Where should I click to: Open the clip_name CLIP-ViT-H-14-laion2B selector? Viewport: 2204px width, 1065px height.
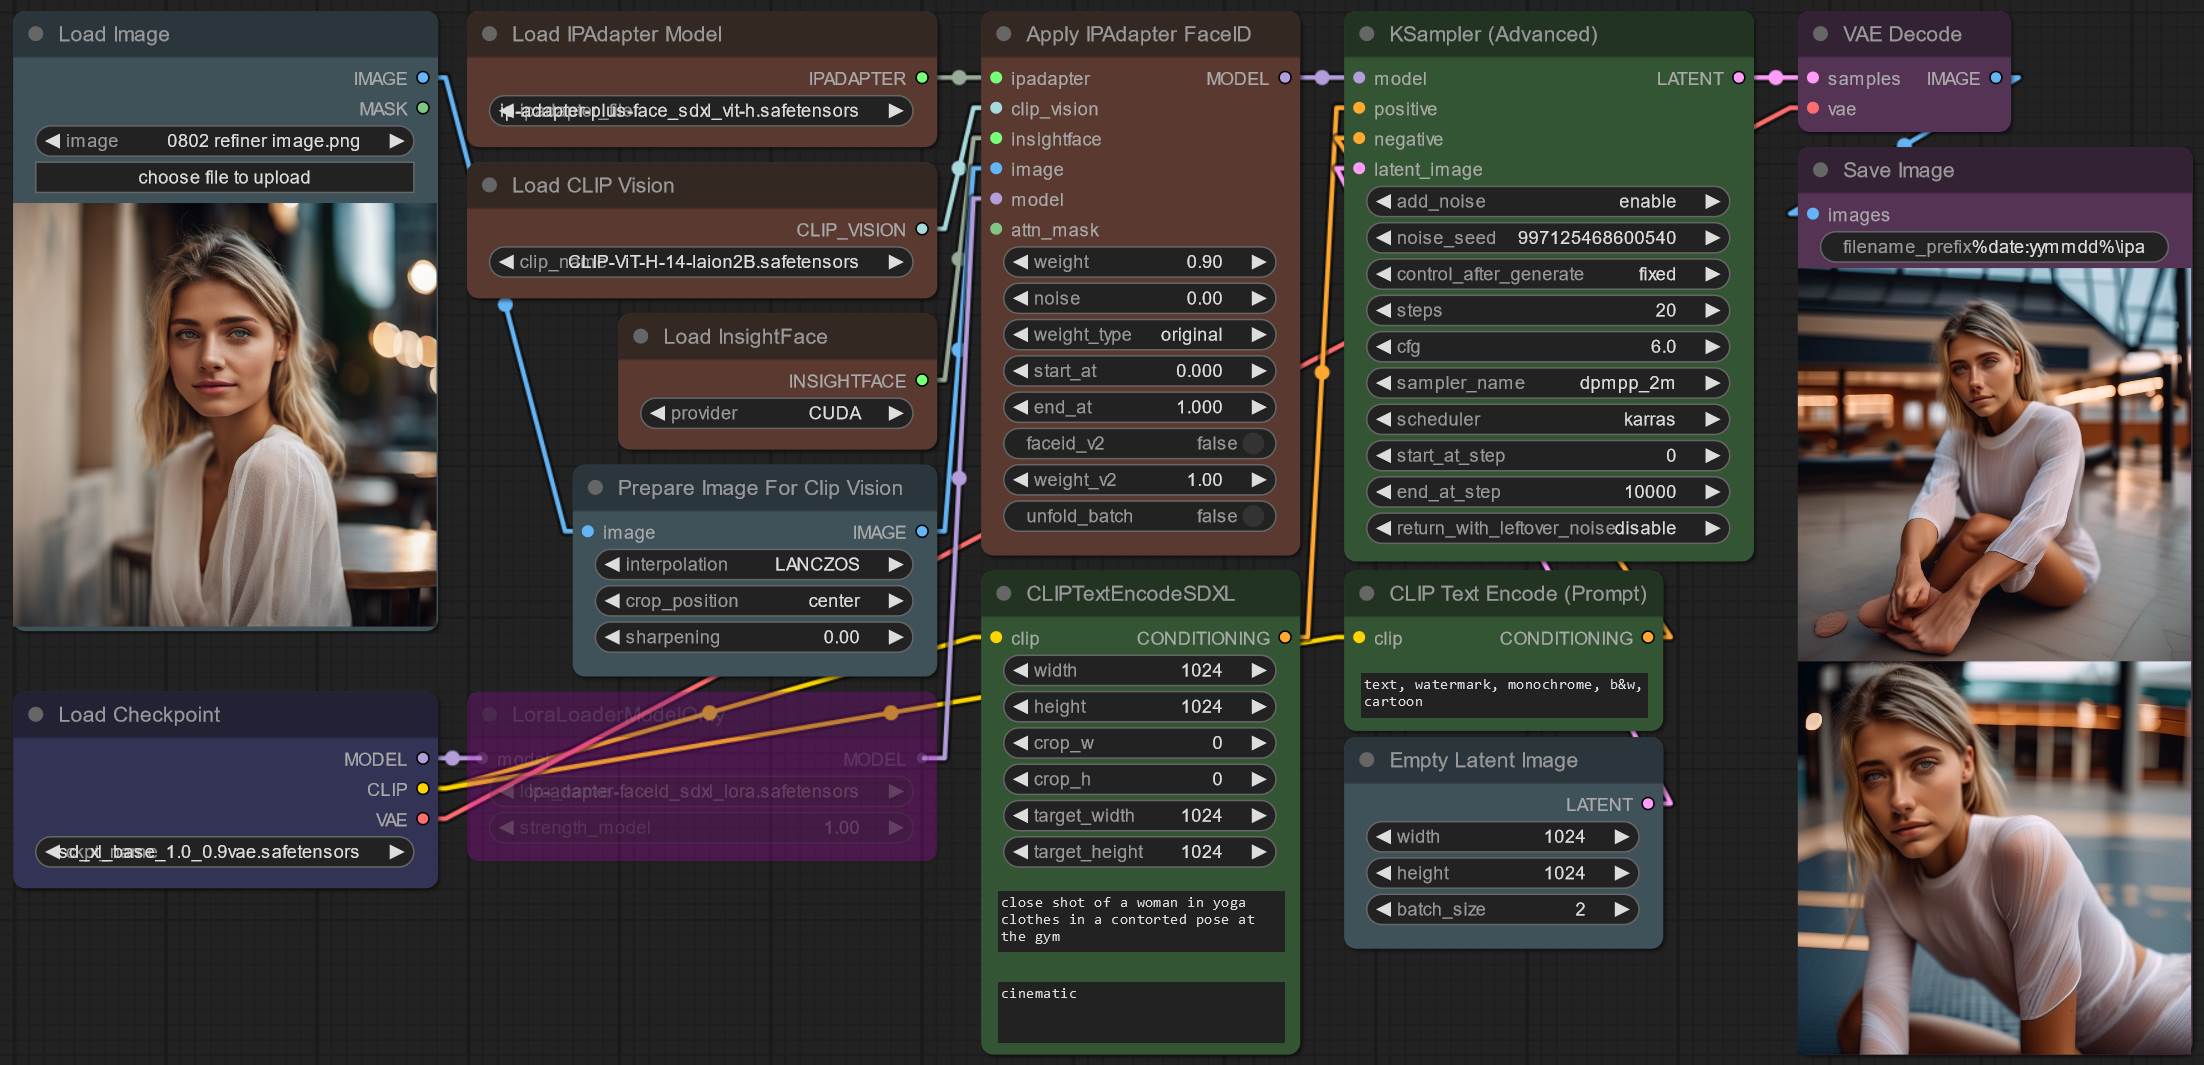coord(700,262)
